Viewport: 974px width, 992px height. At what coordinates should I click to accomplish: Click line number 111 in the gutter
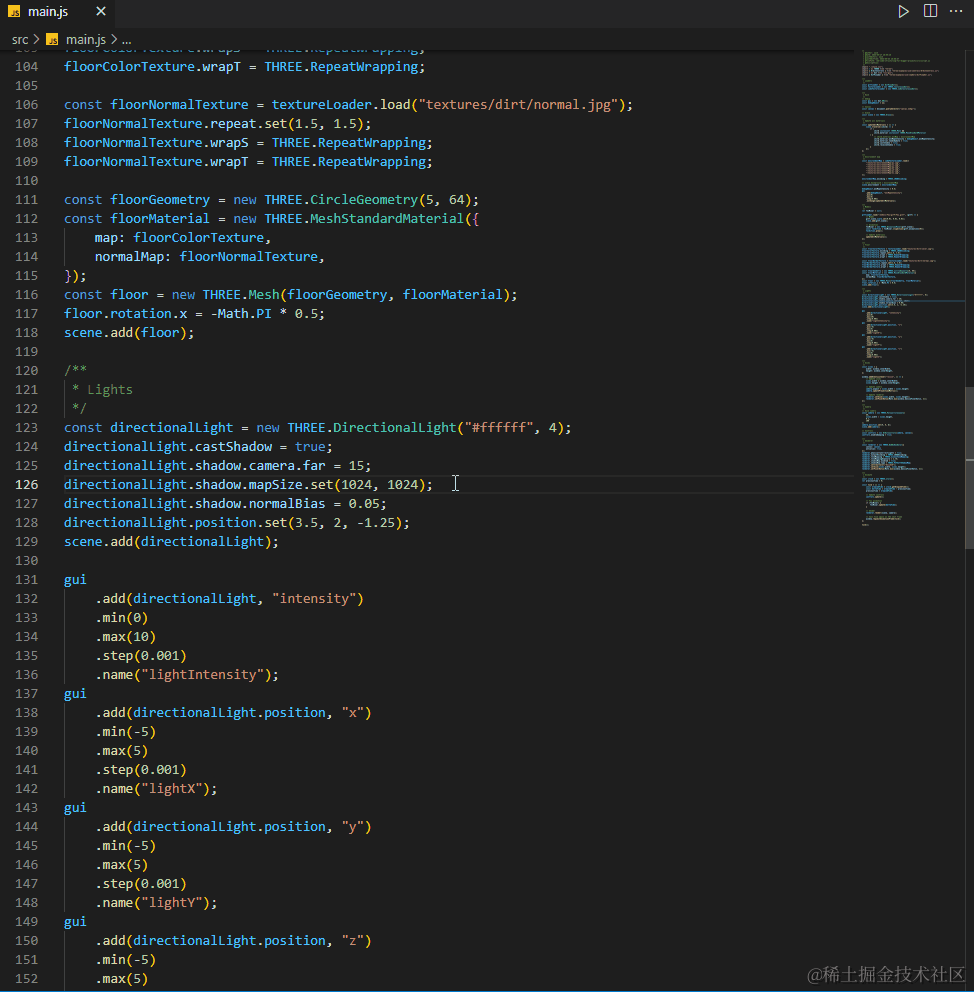[27, 200]
